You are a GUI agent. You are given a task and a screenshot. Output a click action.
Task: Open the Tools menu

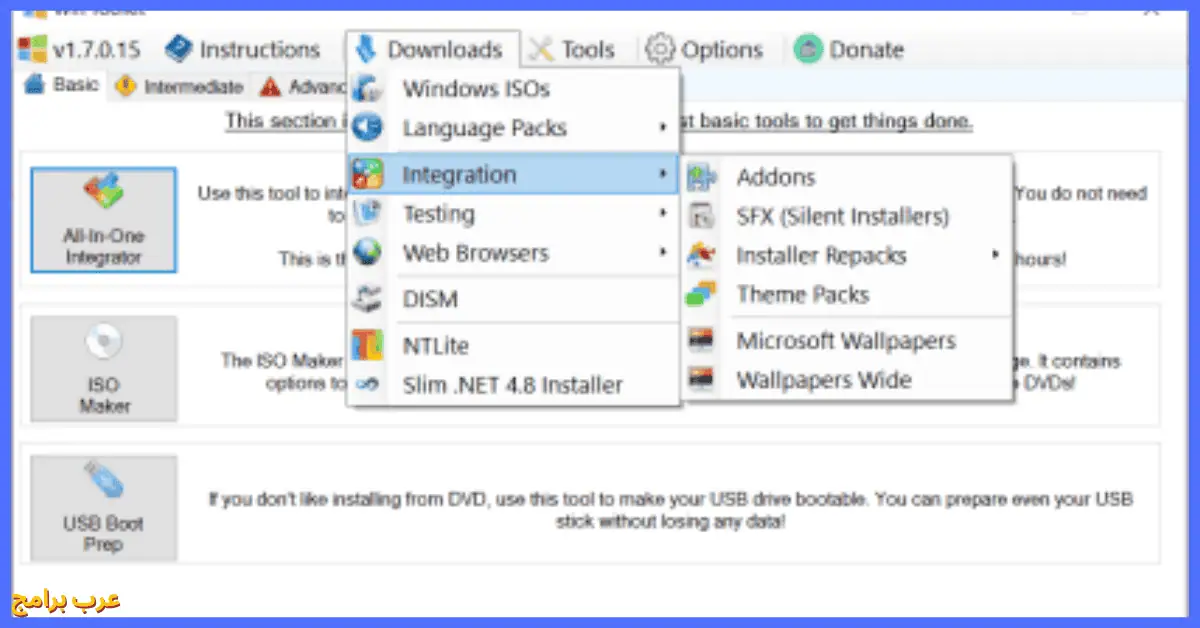pos(571,49)
